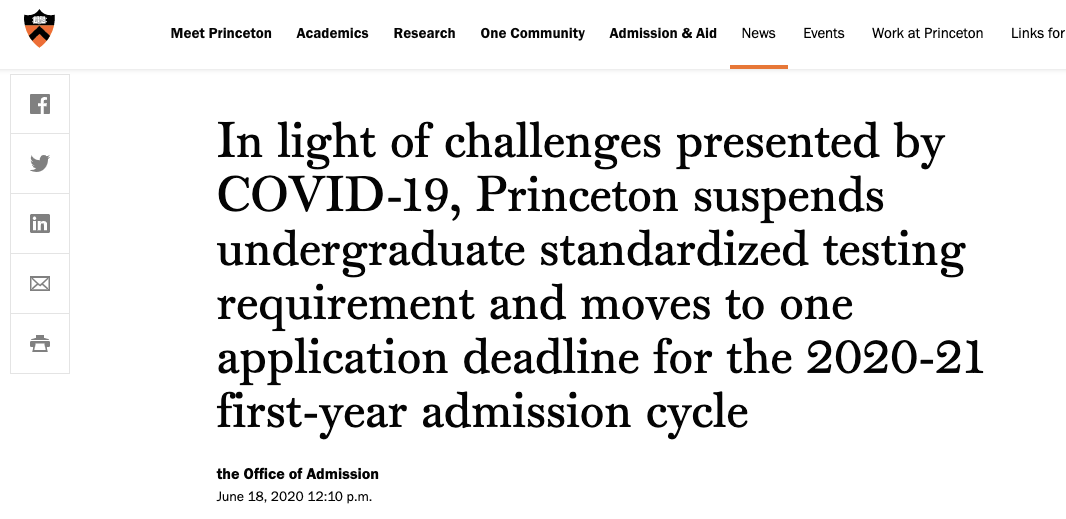Click the orange underline beneath News
This screenshot has height=519, width=1066.
(x=759, y=67)
